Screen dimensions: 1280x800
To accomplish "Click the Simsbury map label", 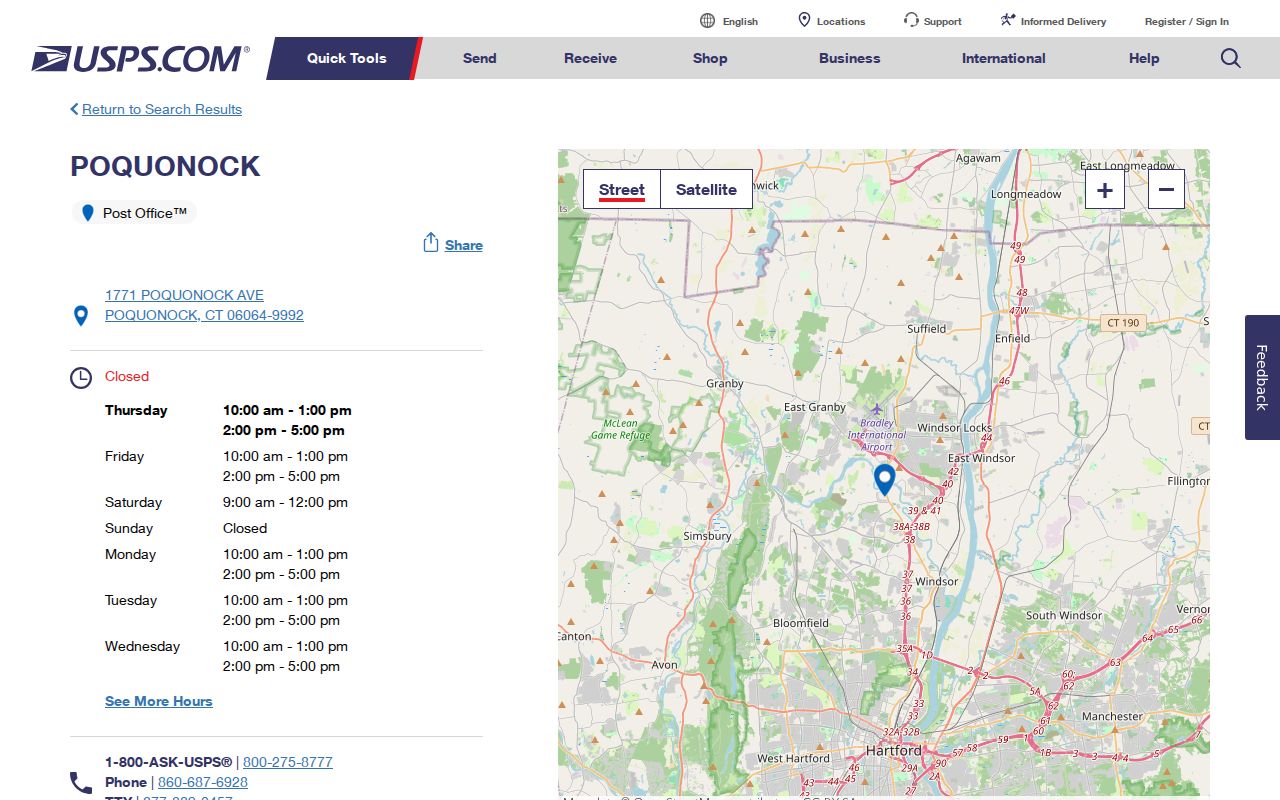I will (707, 536).
